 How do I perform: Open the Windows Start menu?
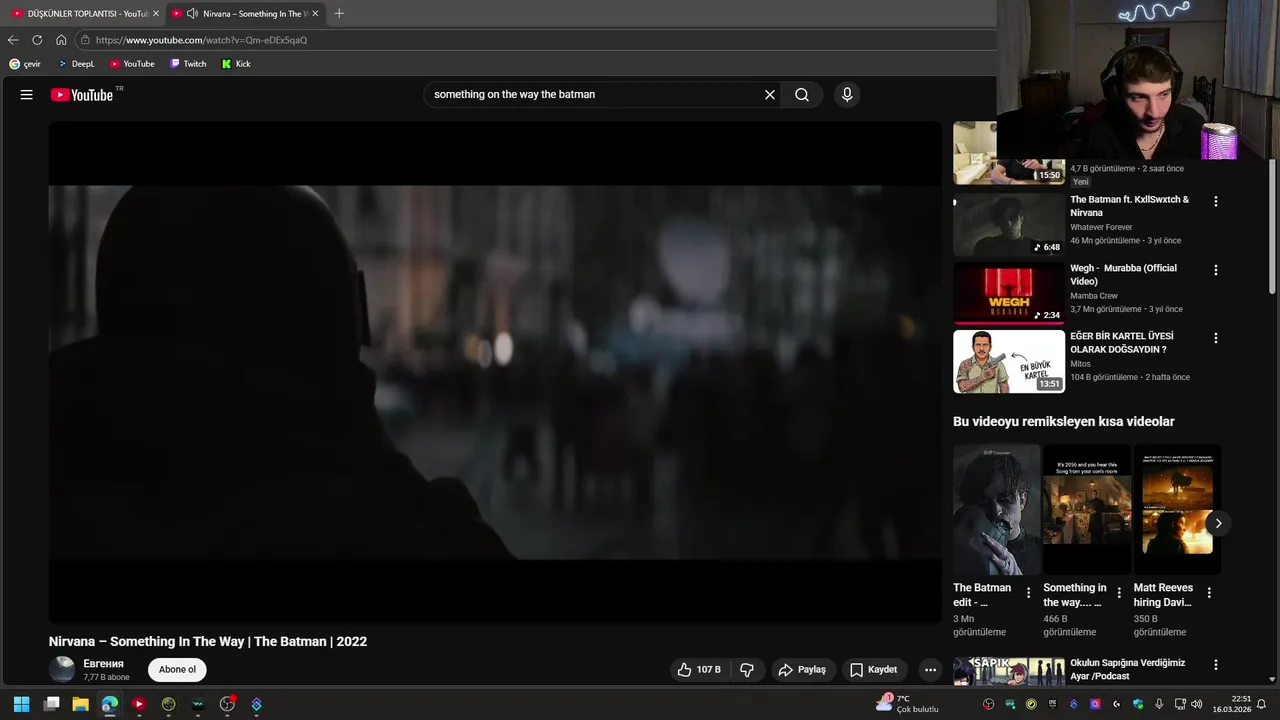click(x=21, y=704)
